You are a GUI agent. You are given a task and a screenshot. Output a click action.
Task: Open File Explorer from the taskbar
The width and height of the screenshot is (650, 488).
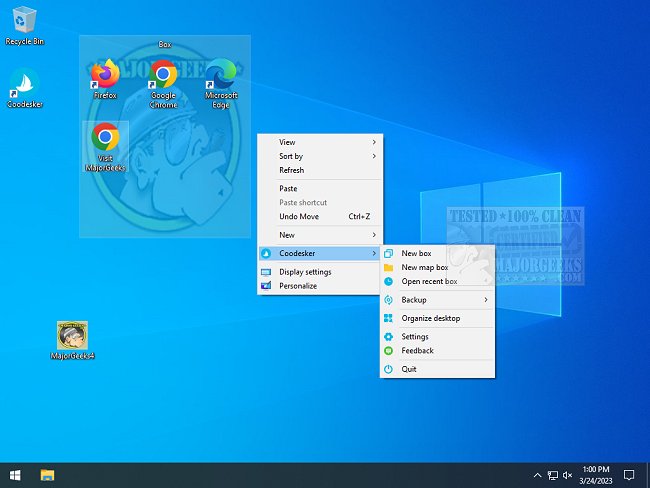coord(47,475)
